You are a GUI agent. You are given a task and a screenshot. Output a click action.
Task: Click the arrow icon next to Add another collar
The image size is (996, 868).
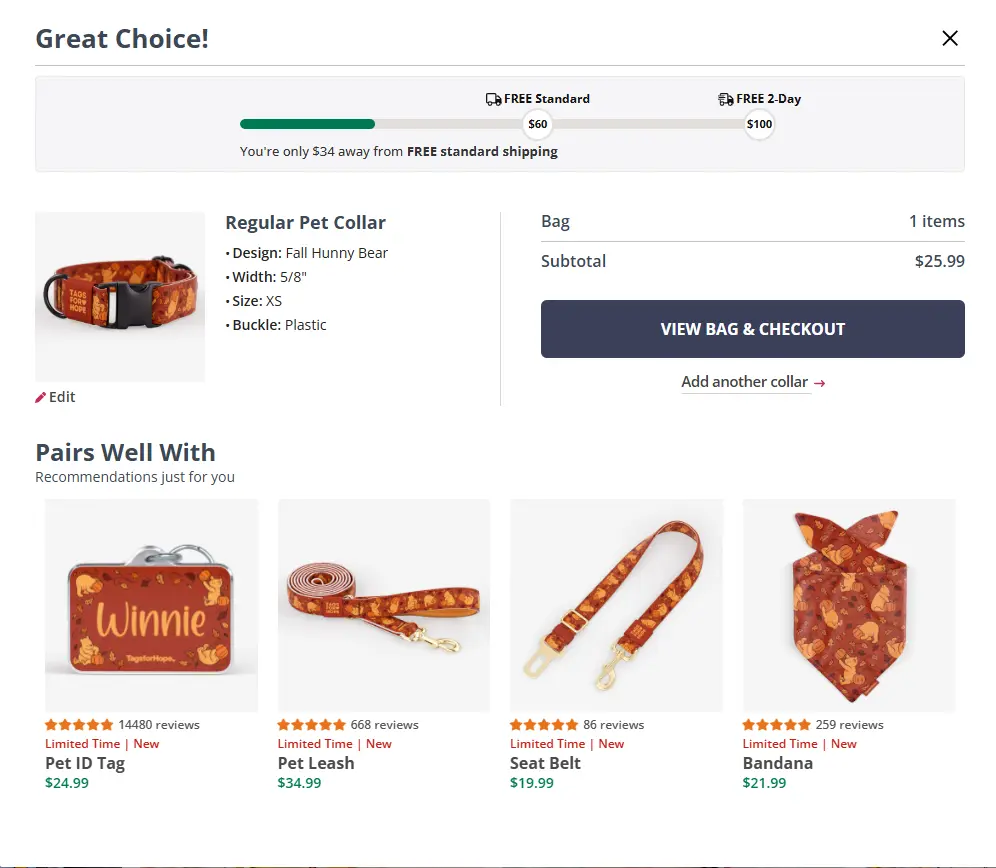pyautogui.click(x=819, y=382)
